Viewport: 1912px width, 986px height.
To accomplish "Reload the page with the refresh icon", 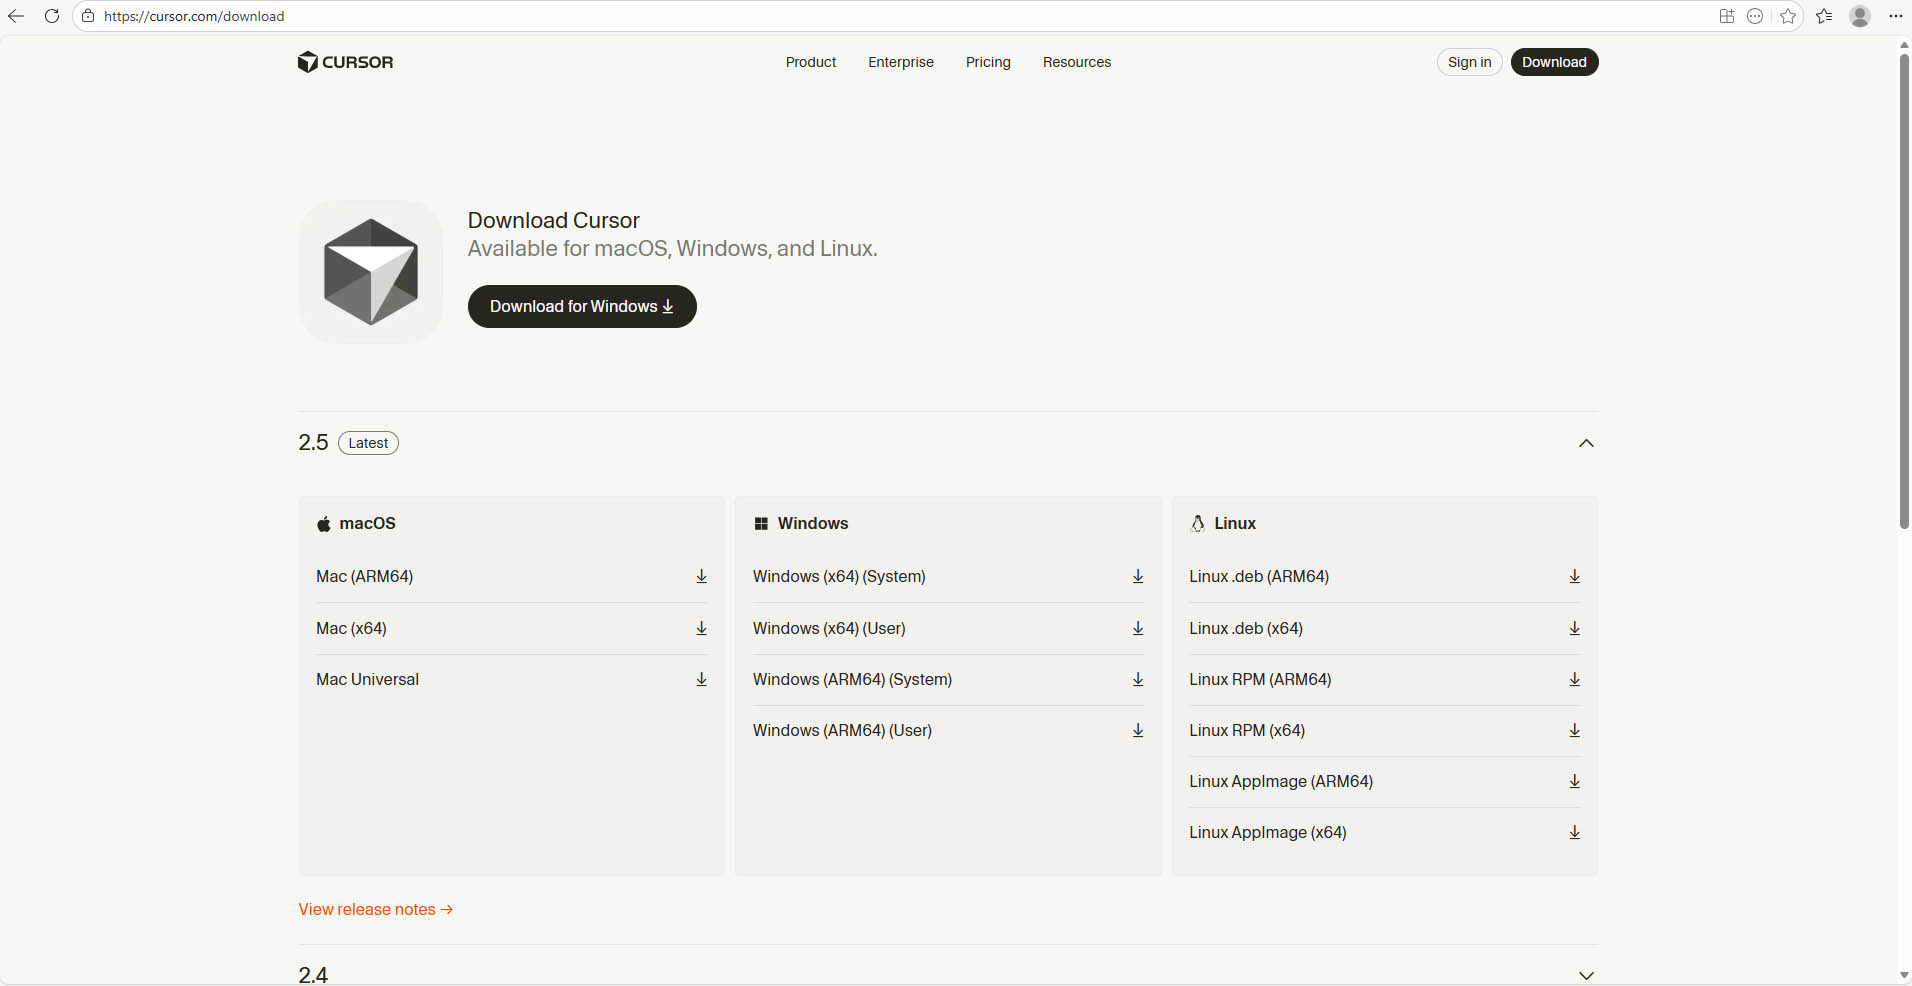I will pyautogui.click(x=52, y=16).
